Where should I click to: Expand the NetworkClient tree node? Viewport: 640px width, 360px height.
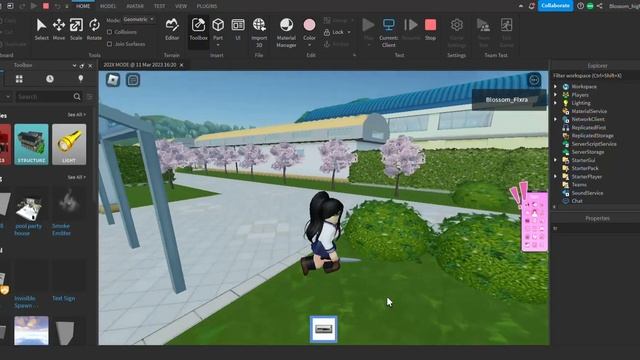[555, 119]
